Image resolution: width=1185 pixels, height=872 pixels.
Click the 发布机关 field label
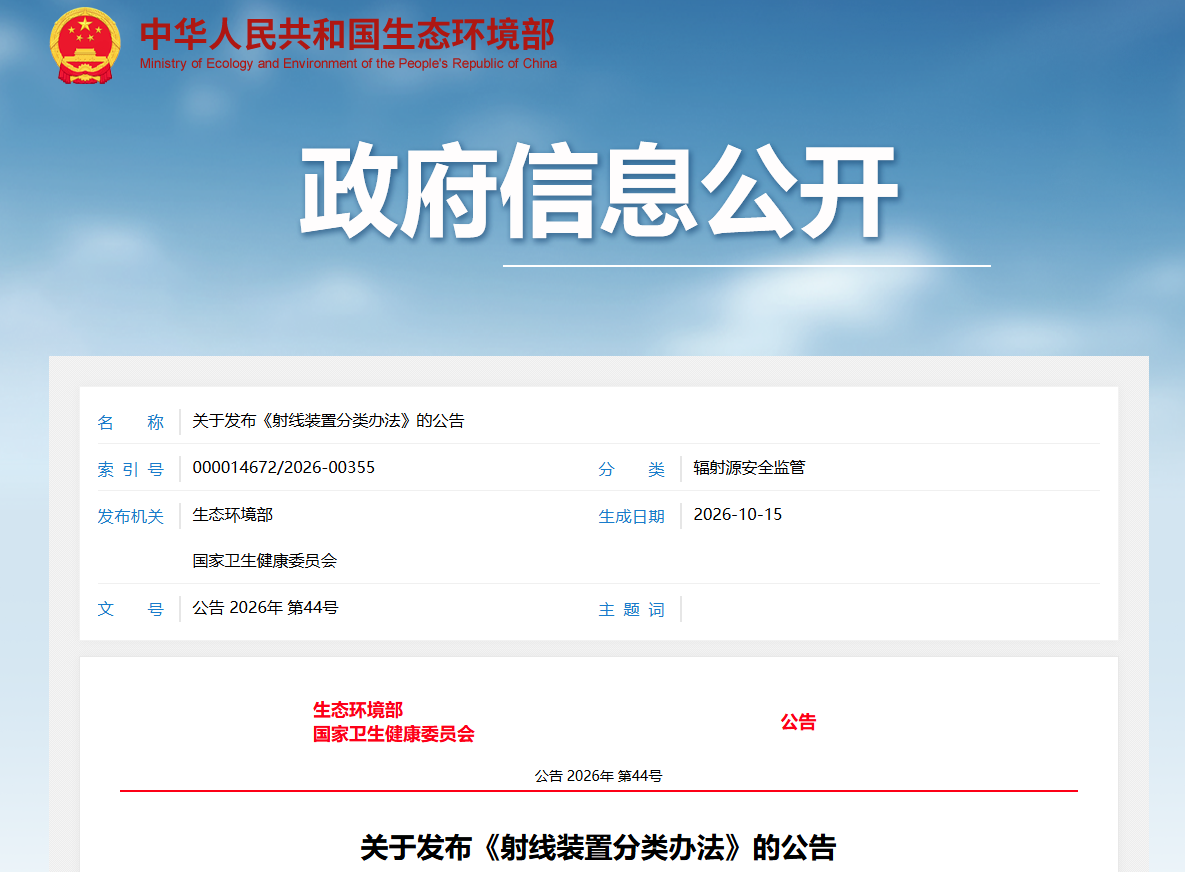[x=130, y=516]
